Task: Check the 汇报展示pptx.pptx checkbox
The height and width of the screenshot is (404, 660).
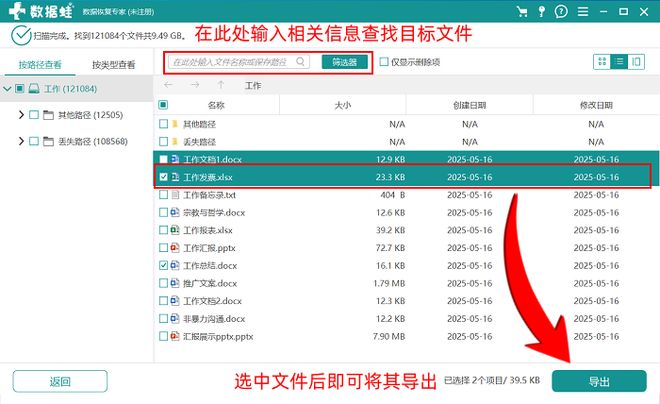Action: point(163,336)
